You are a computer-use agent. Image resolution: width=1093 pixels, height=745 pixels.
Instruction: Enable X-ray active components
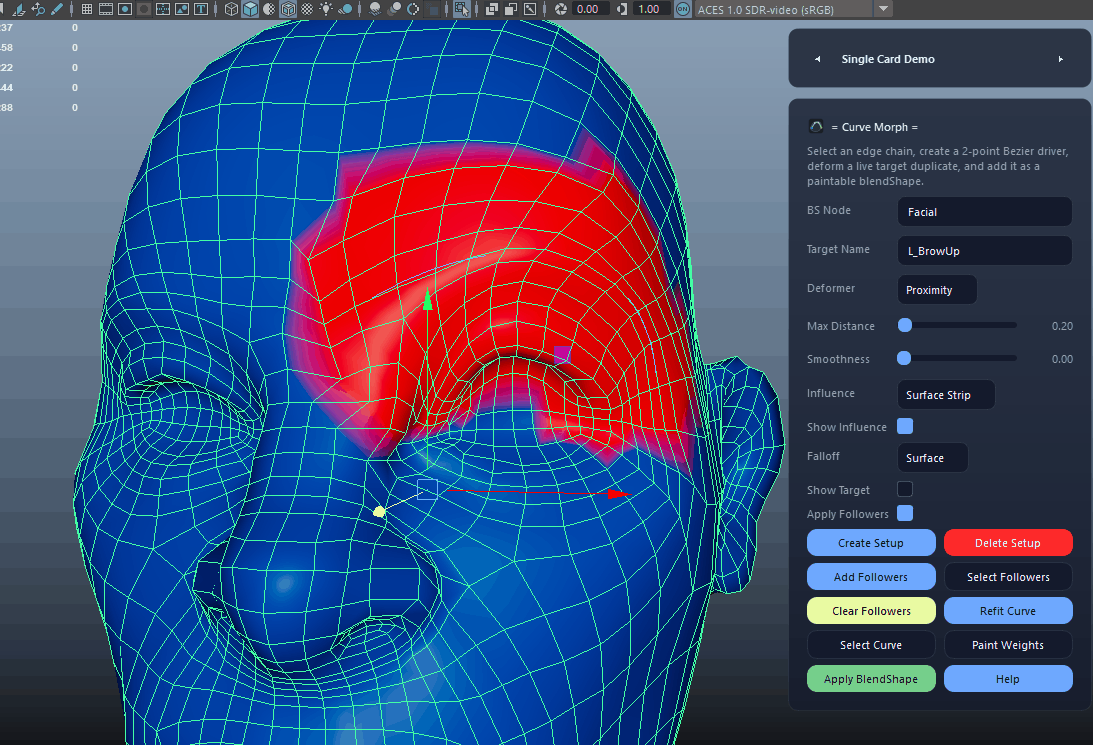[511, 9]
